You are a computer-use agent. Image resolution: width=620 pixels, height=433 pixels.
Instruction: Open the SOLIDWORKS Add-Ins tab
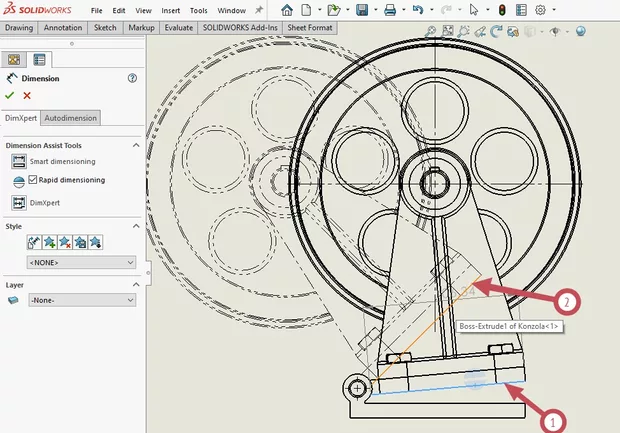point(242,28)
